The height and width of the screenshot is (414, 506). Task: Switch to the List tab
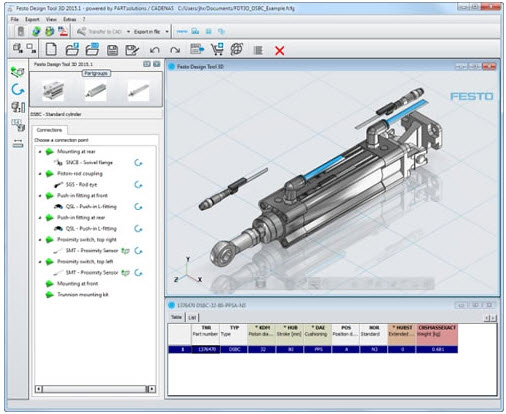click(192, 317)
